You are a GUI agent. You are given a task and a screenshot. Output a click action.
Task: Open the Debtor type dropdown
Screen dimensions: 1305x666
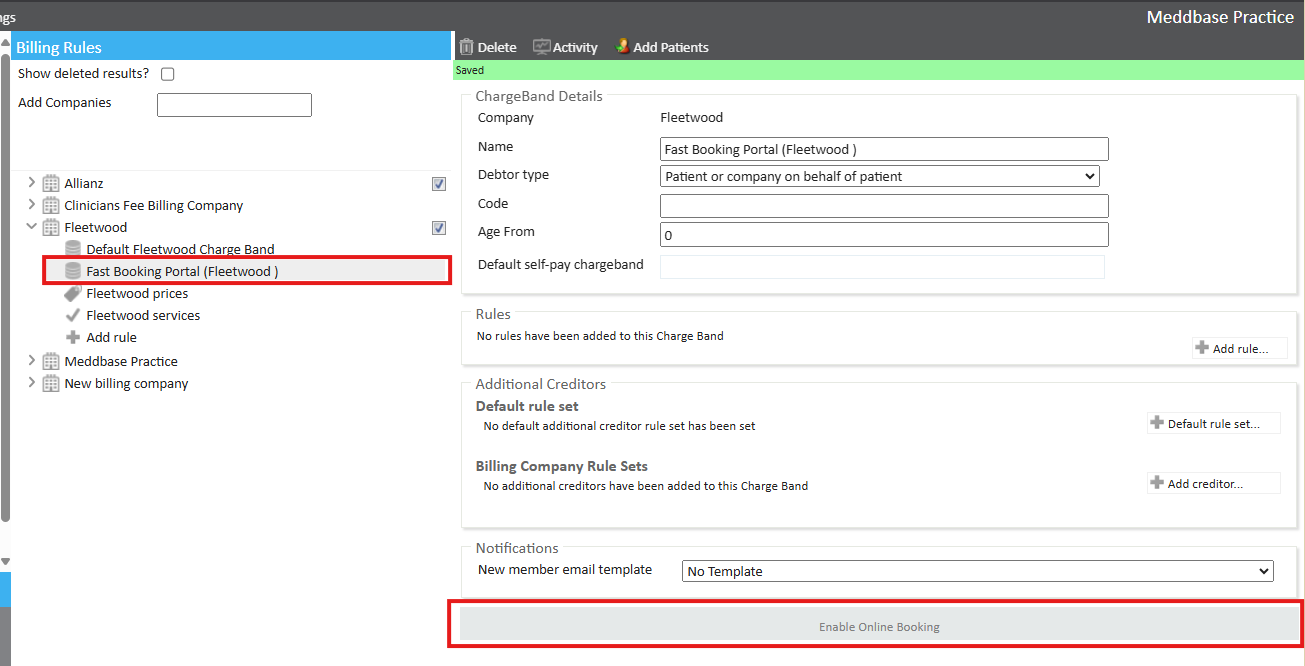[879, 177]
